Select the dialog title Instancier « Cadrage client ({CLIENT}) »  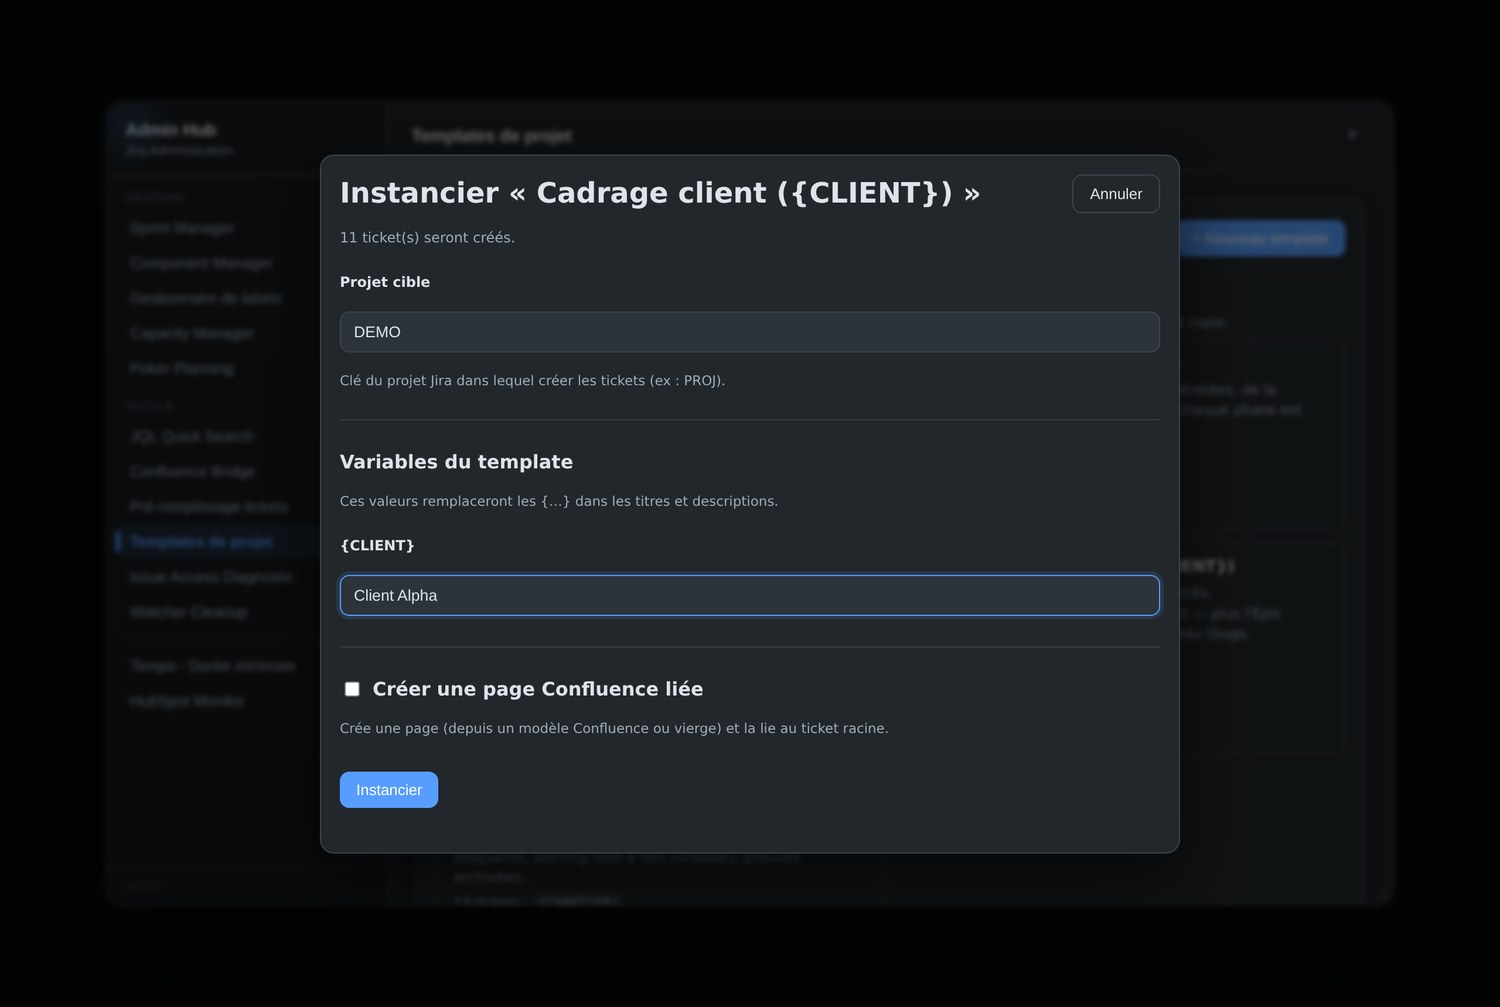point(660,193)
